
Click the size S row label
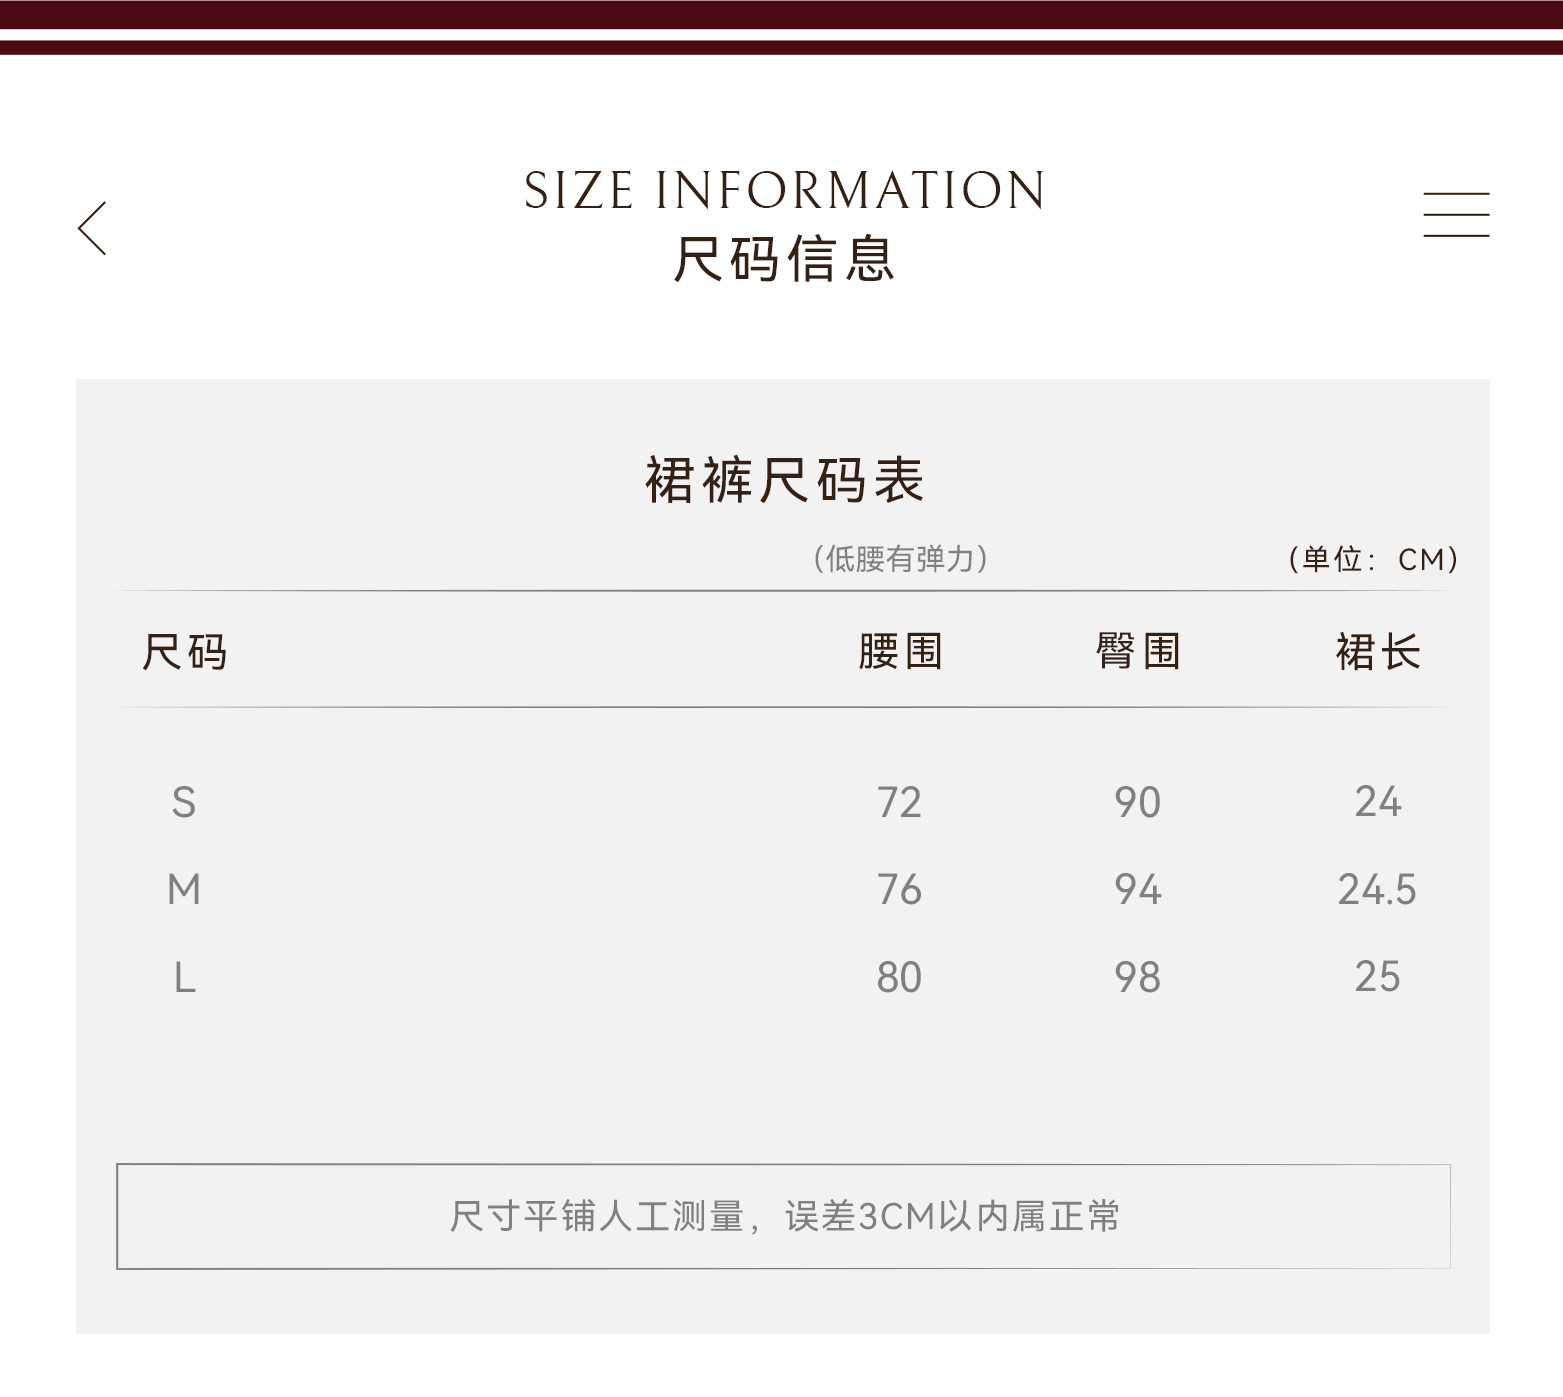[x=184, y=802]
